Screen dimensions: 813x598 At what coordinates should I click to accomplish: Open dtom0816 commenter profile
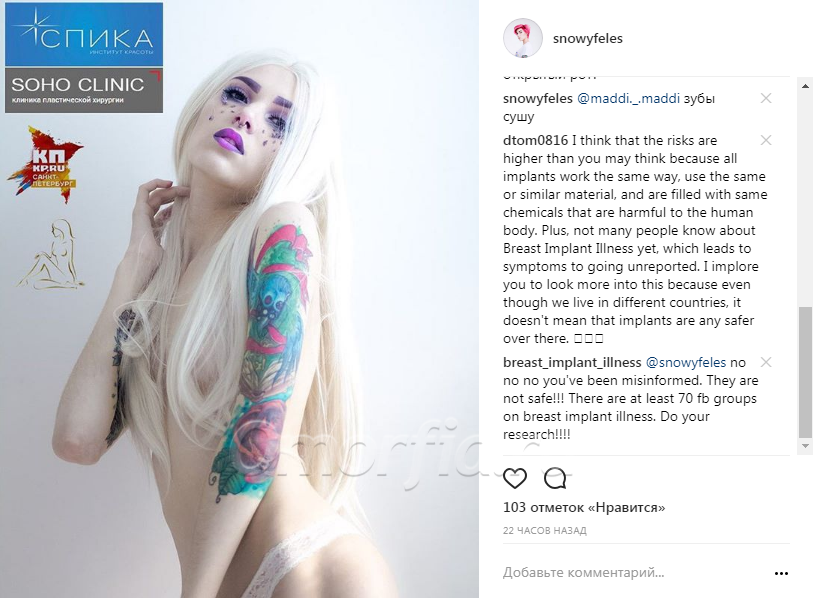(x=536, y=141)
